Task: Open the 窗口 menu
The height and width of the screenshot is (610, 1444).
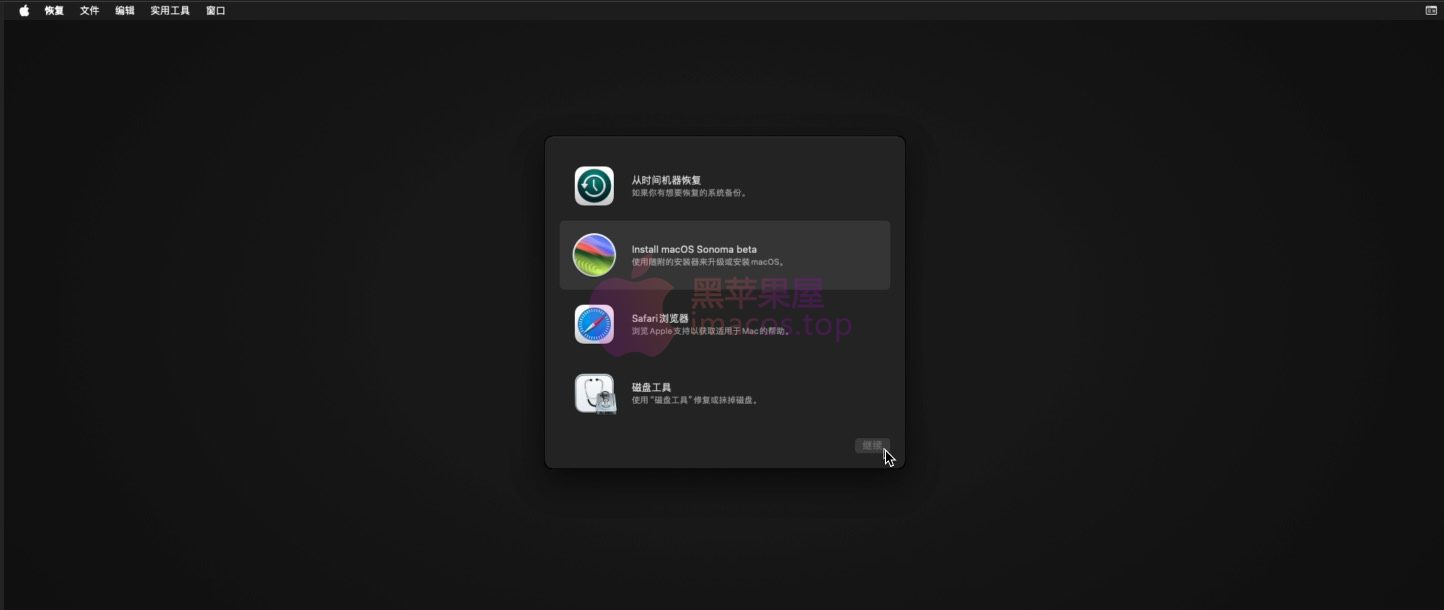Action: [215, 11]
